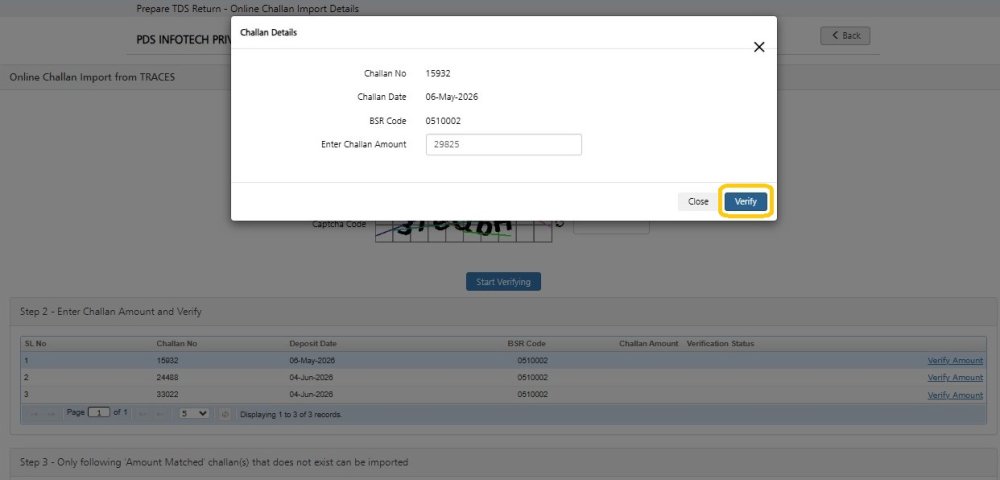Click the Challan No column header
Screen dimensions: 1000x480
click(177, 344)
